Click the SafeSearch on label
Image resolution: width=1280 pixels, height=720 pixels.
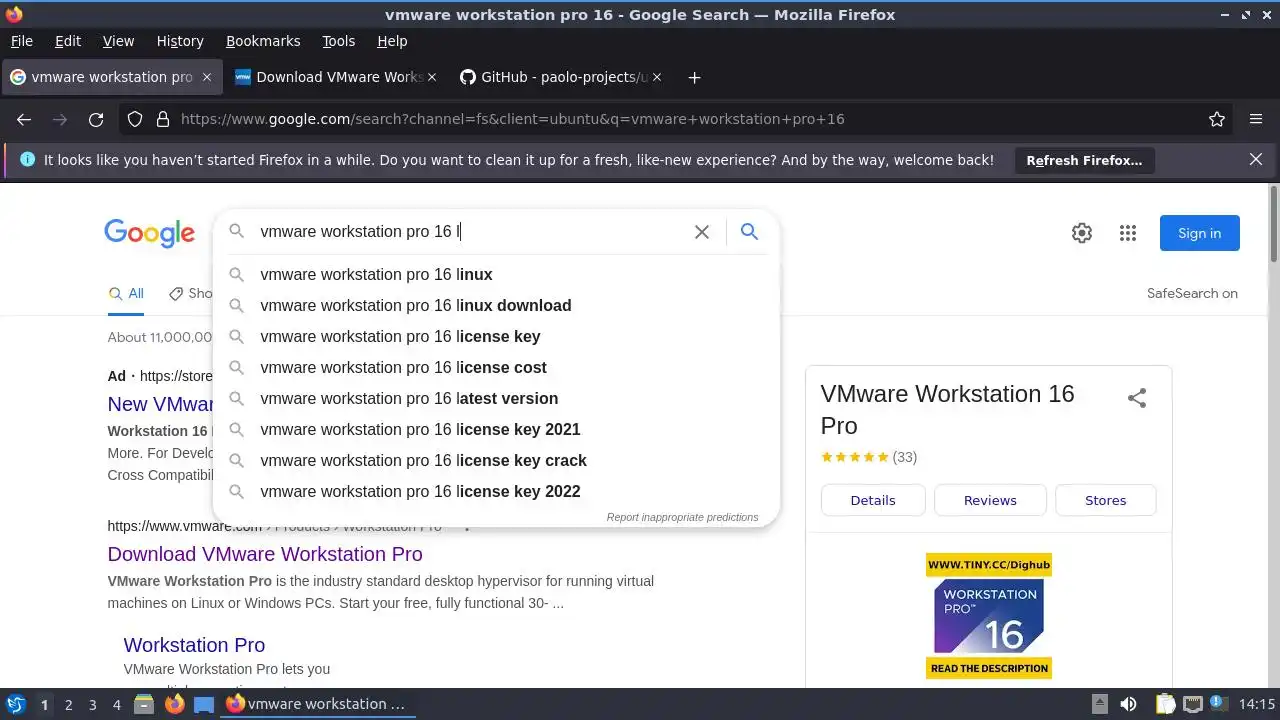pos(1192,293)
